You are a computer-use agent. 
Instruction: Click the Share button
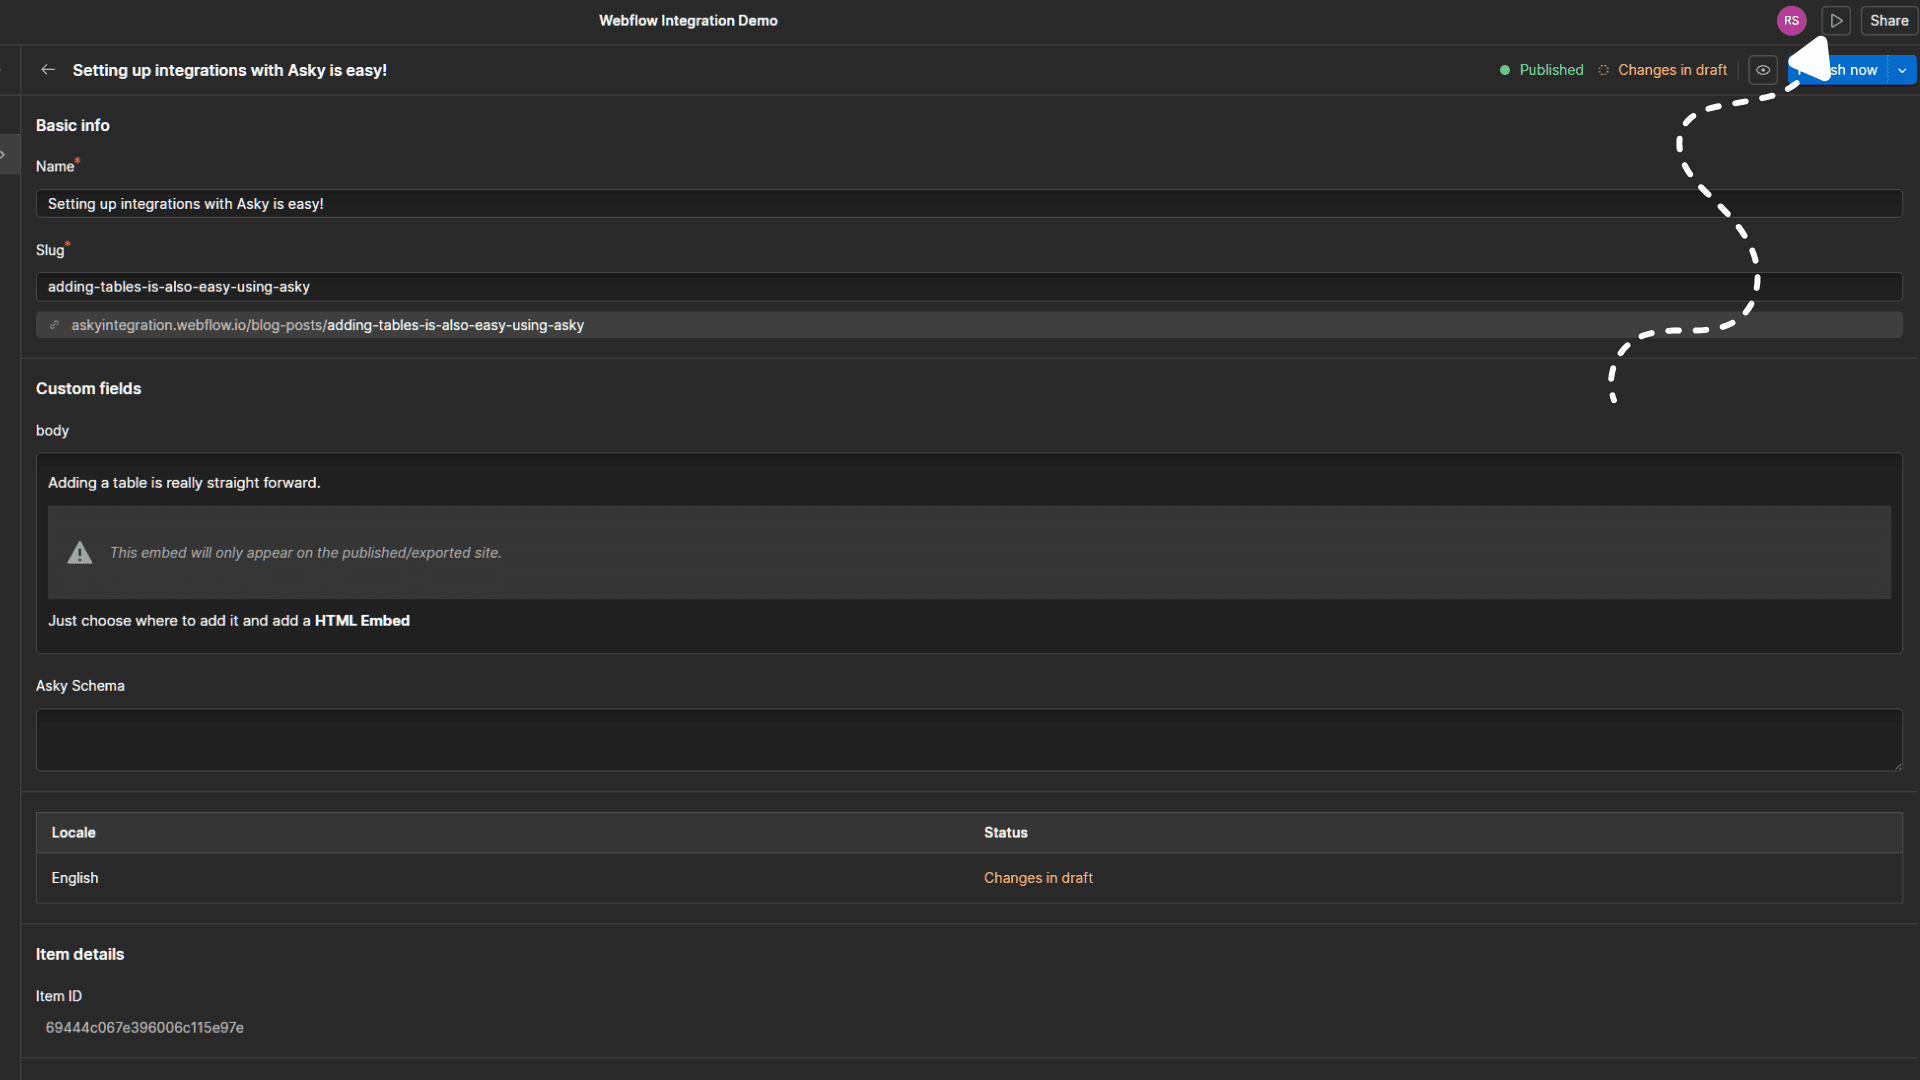point(1889,20)
